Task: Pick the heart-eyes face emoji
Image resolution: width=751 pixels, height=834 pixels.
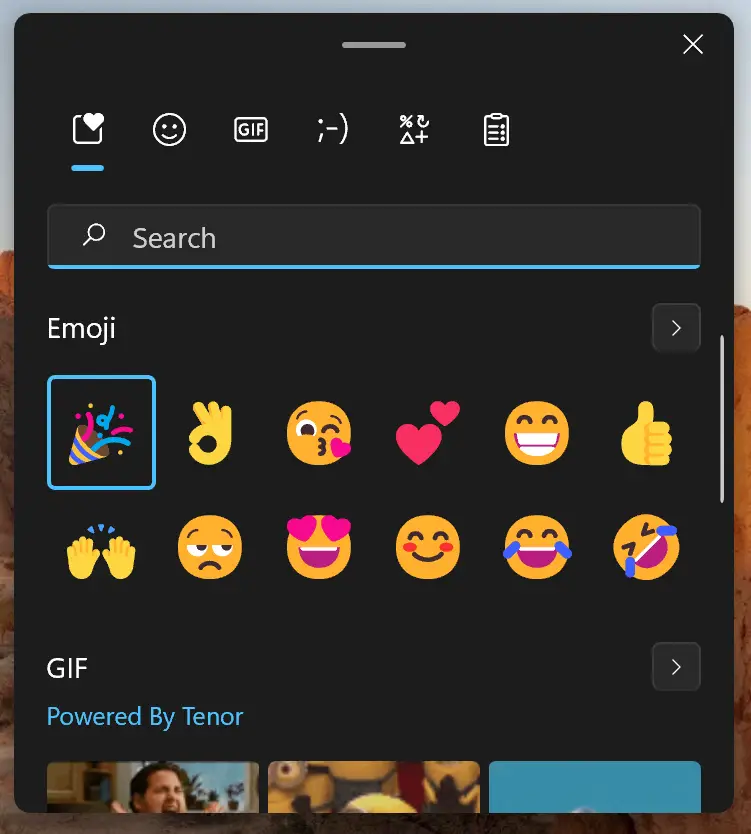Action: click(319, 547)
